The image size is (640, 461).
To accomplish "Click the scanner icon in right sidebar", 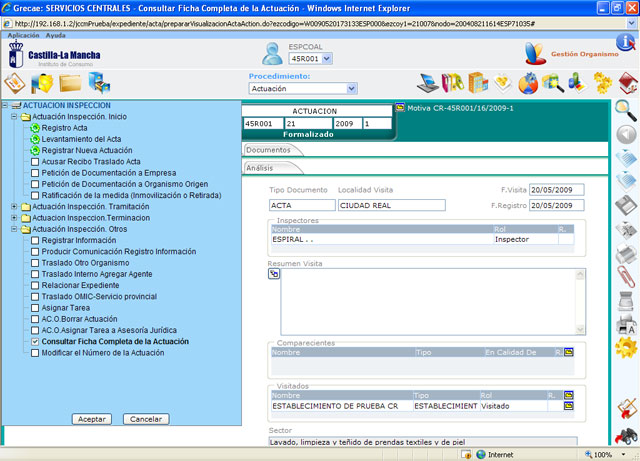I will click(626, 301).
